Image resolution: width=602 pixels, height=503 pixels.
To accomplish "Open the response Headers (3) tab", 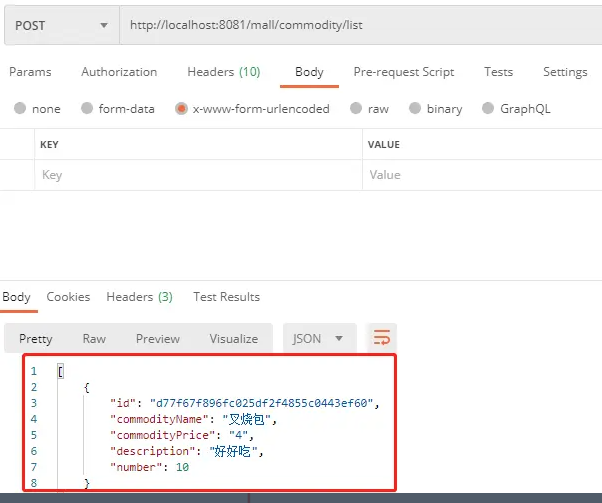I will point(139,297).
